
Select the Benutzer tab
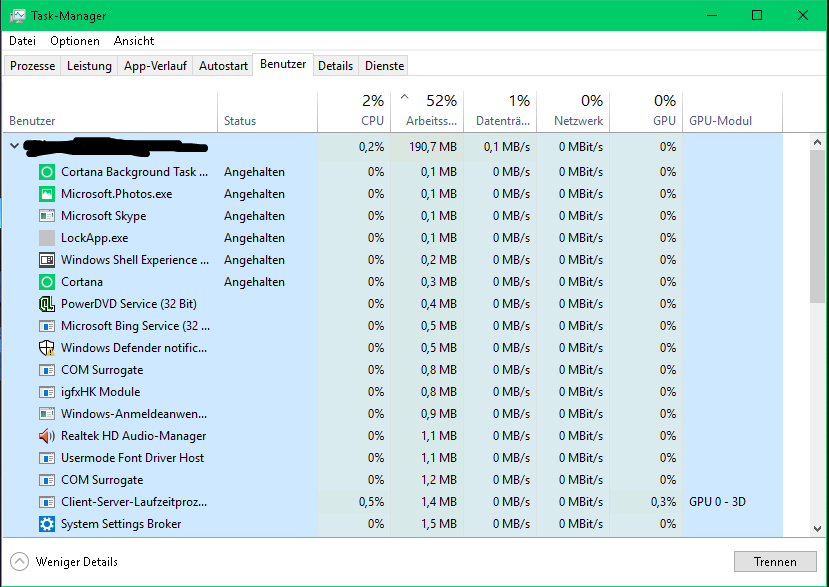283,64
